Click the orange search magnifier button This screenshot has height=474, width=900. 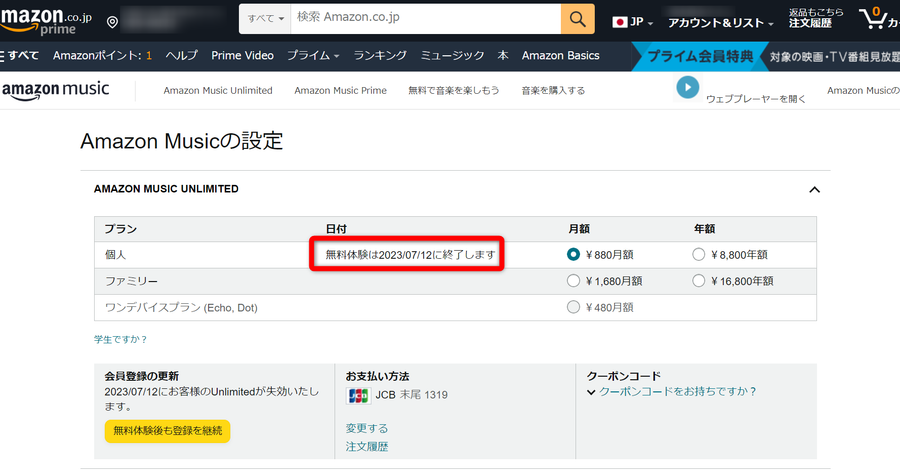(x=577, y=19)
